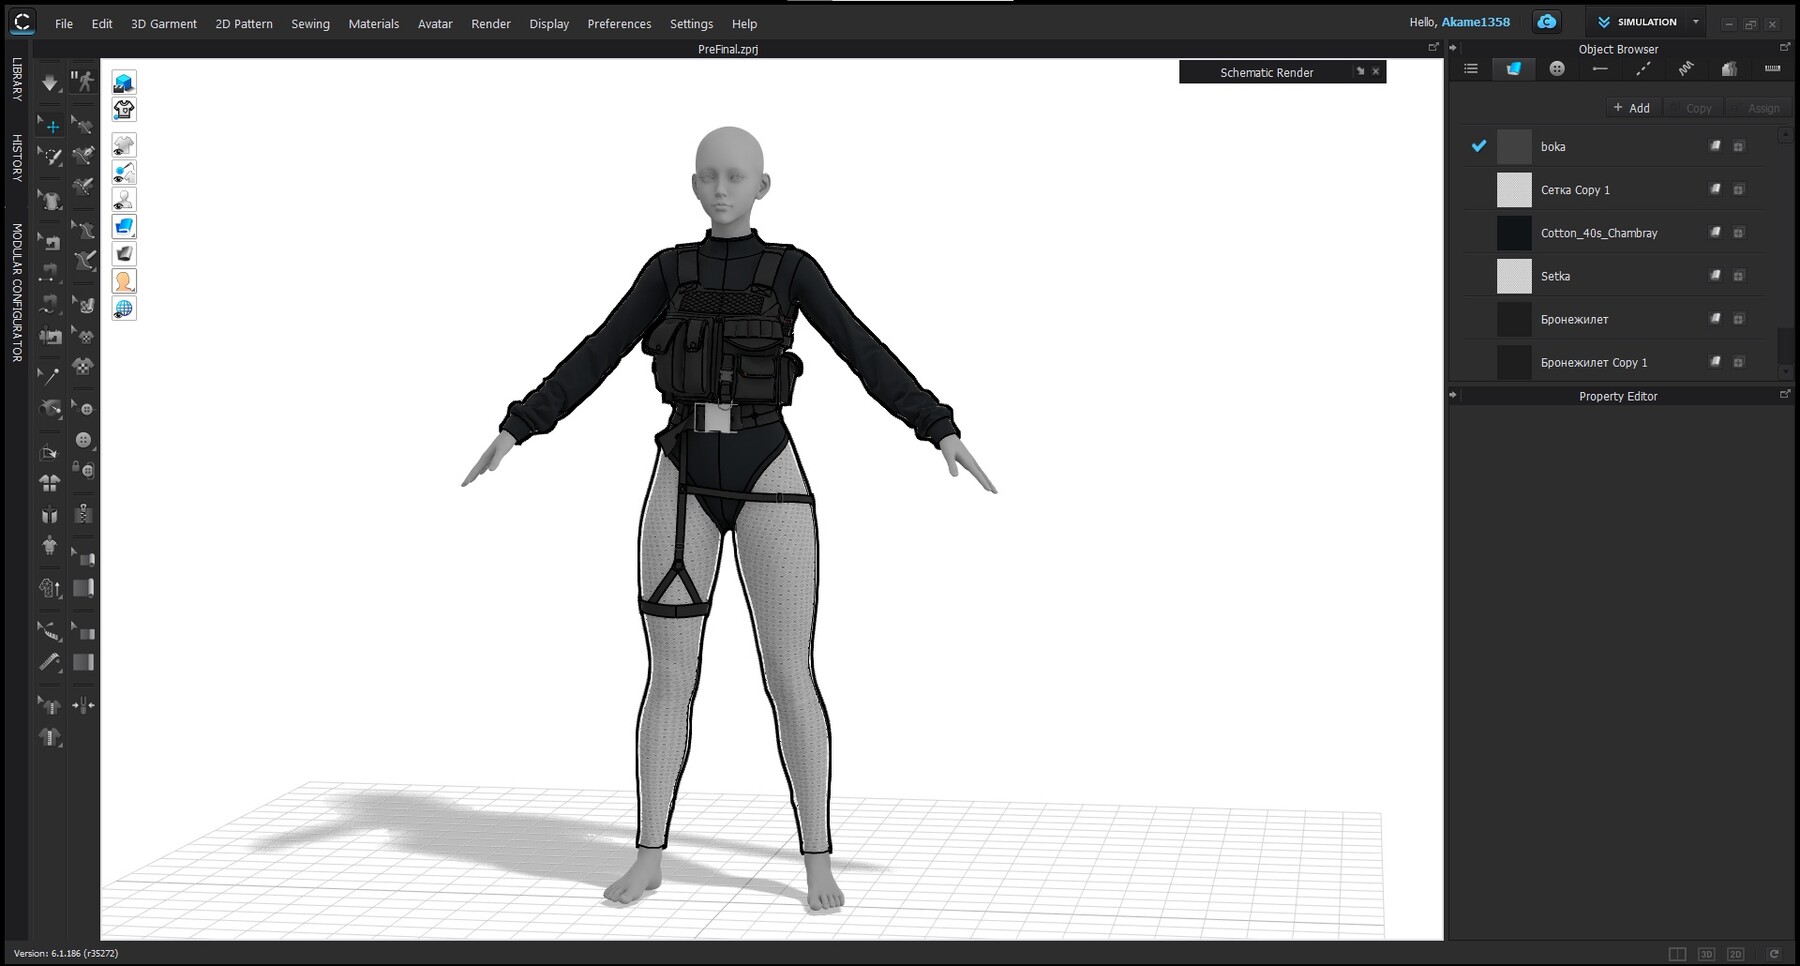Open the blue fabric surface display options

point(124,227)
